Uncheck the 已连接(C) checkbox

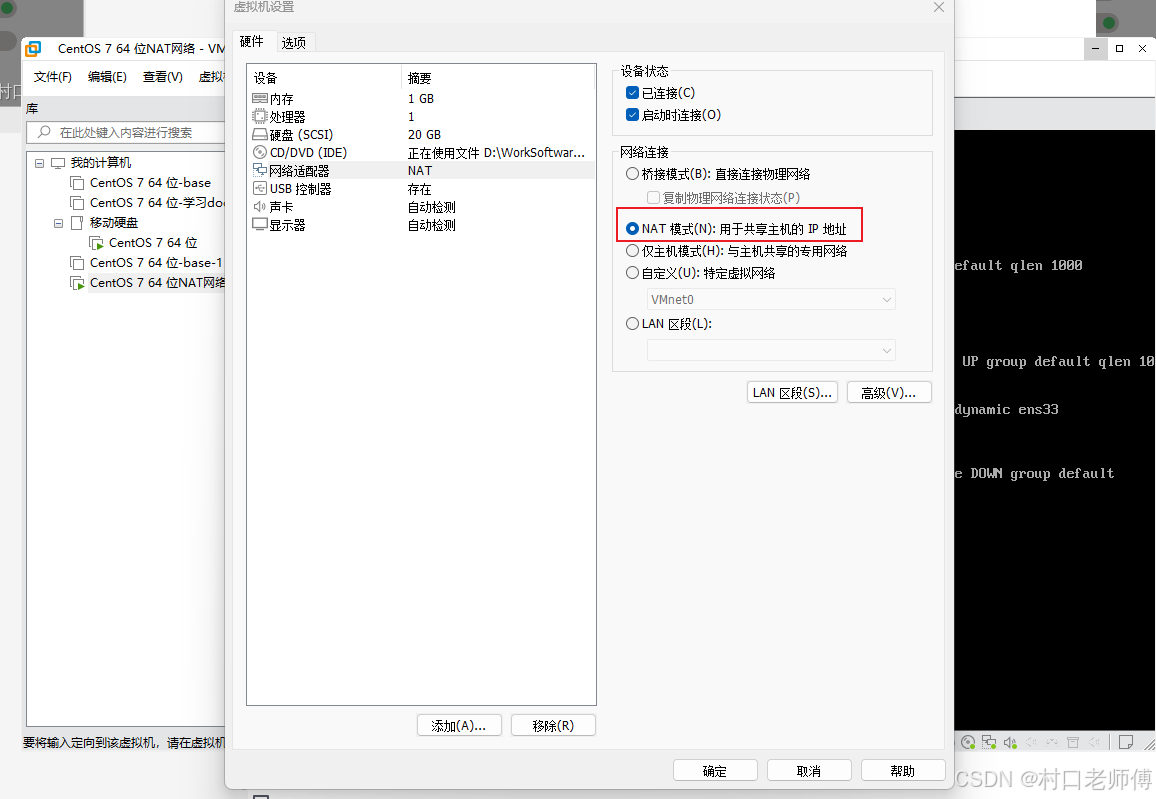(631, 91)
